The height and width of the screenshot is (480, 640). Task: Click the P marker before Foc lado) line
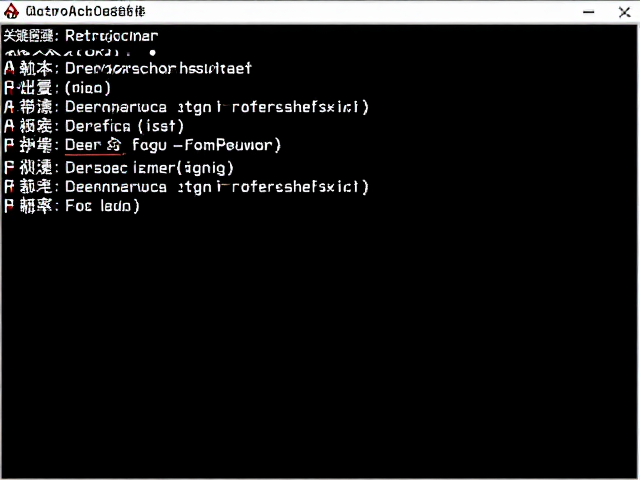click(x=9, y=205)
